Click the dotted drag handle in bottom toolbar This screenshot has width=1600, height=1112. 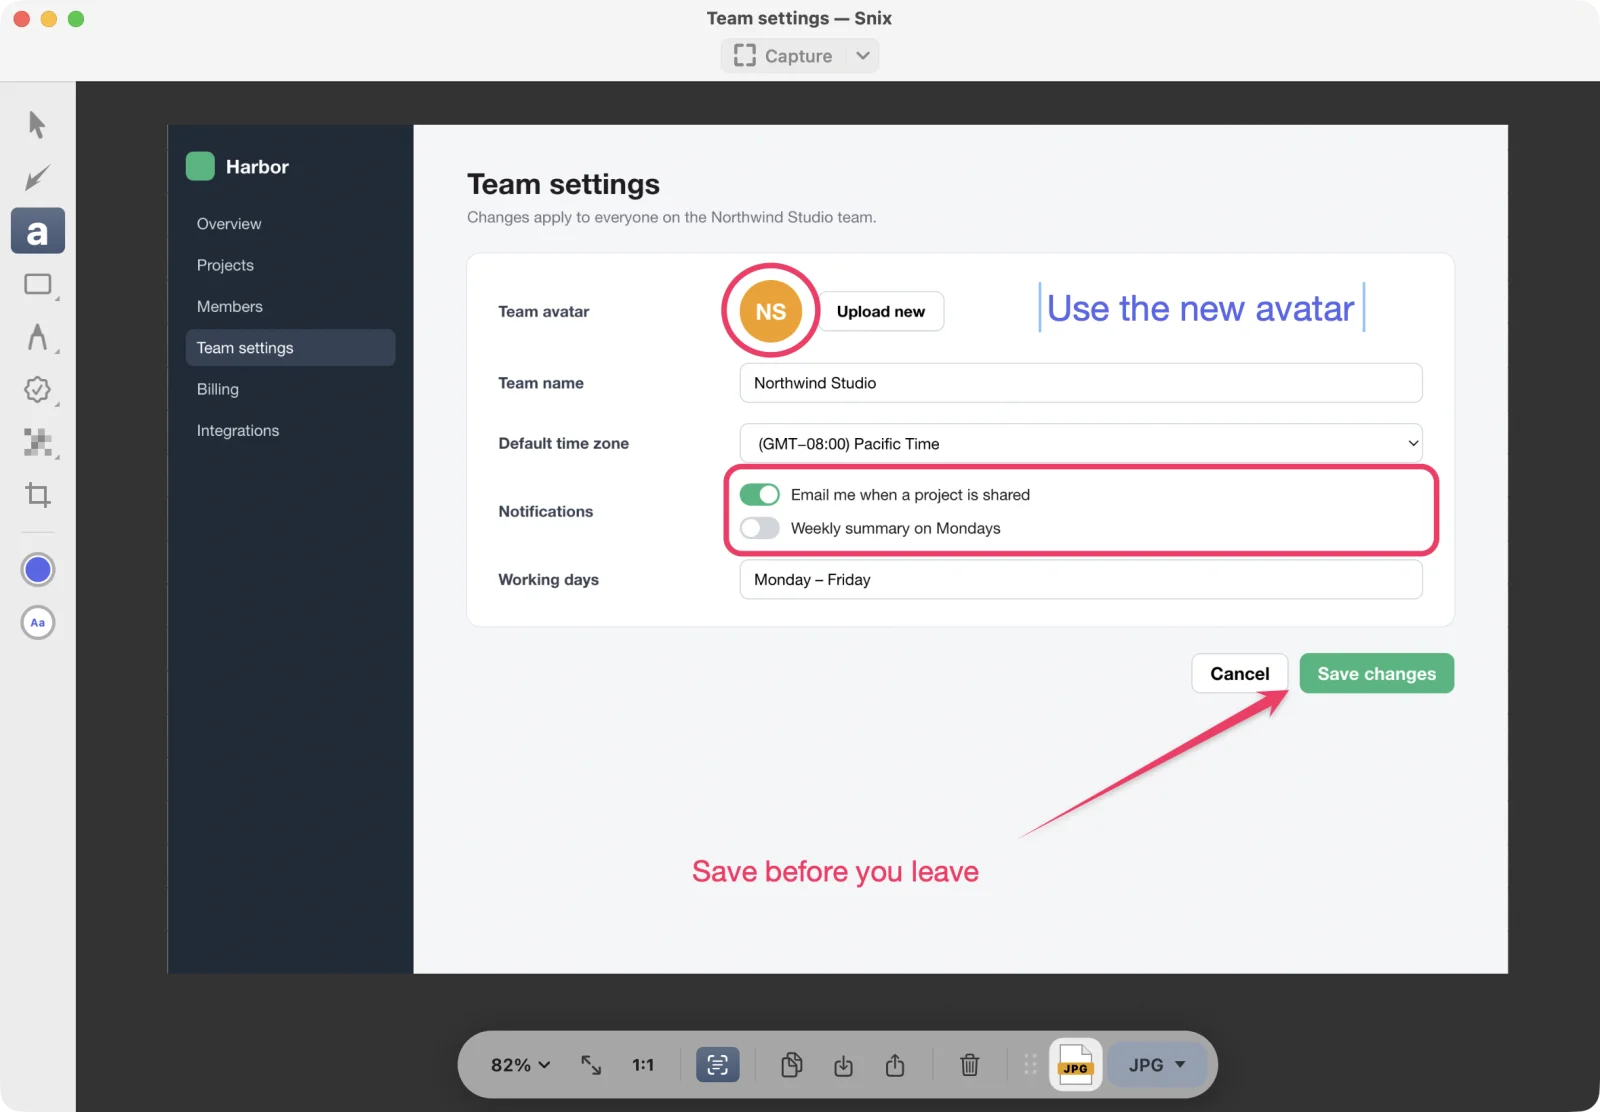pos(1030,1065)
